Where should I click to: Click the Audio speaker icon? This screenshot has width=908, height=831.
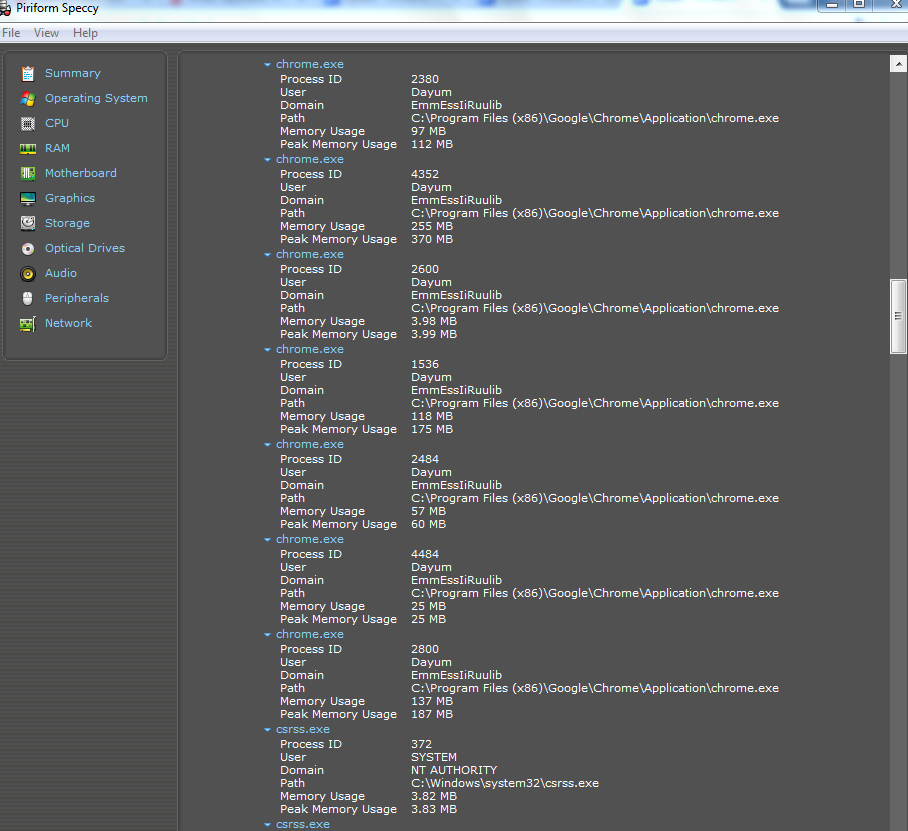(28, 274)
